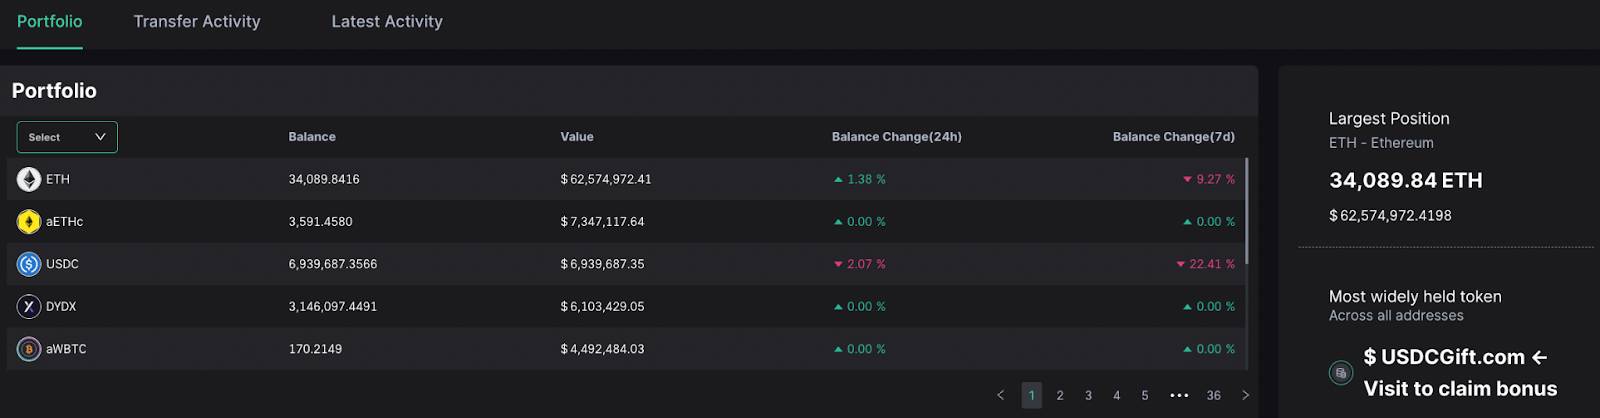
Task: Click the Value column header
Action: point(577,137)
